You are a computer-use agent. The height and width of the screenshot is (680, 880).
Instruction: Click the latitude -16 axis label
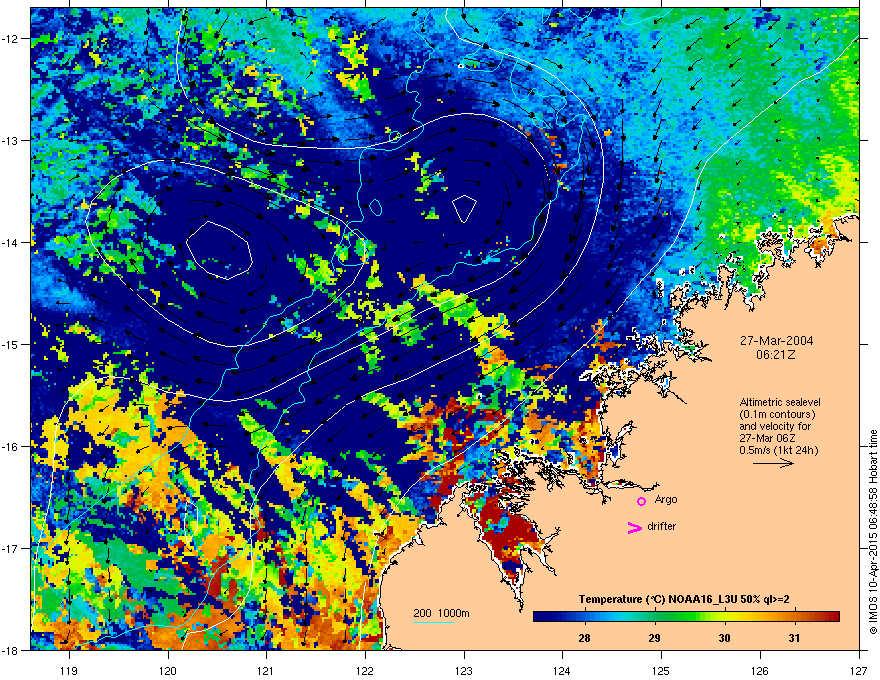click(x=10, y=447)
